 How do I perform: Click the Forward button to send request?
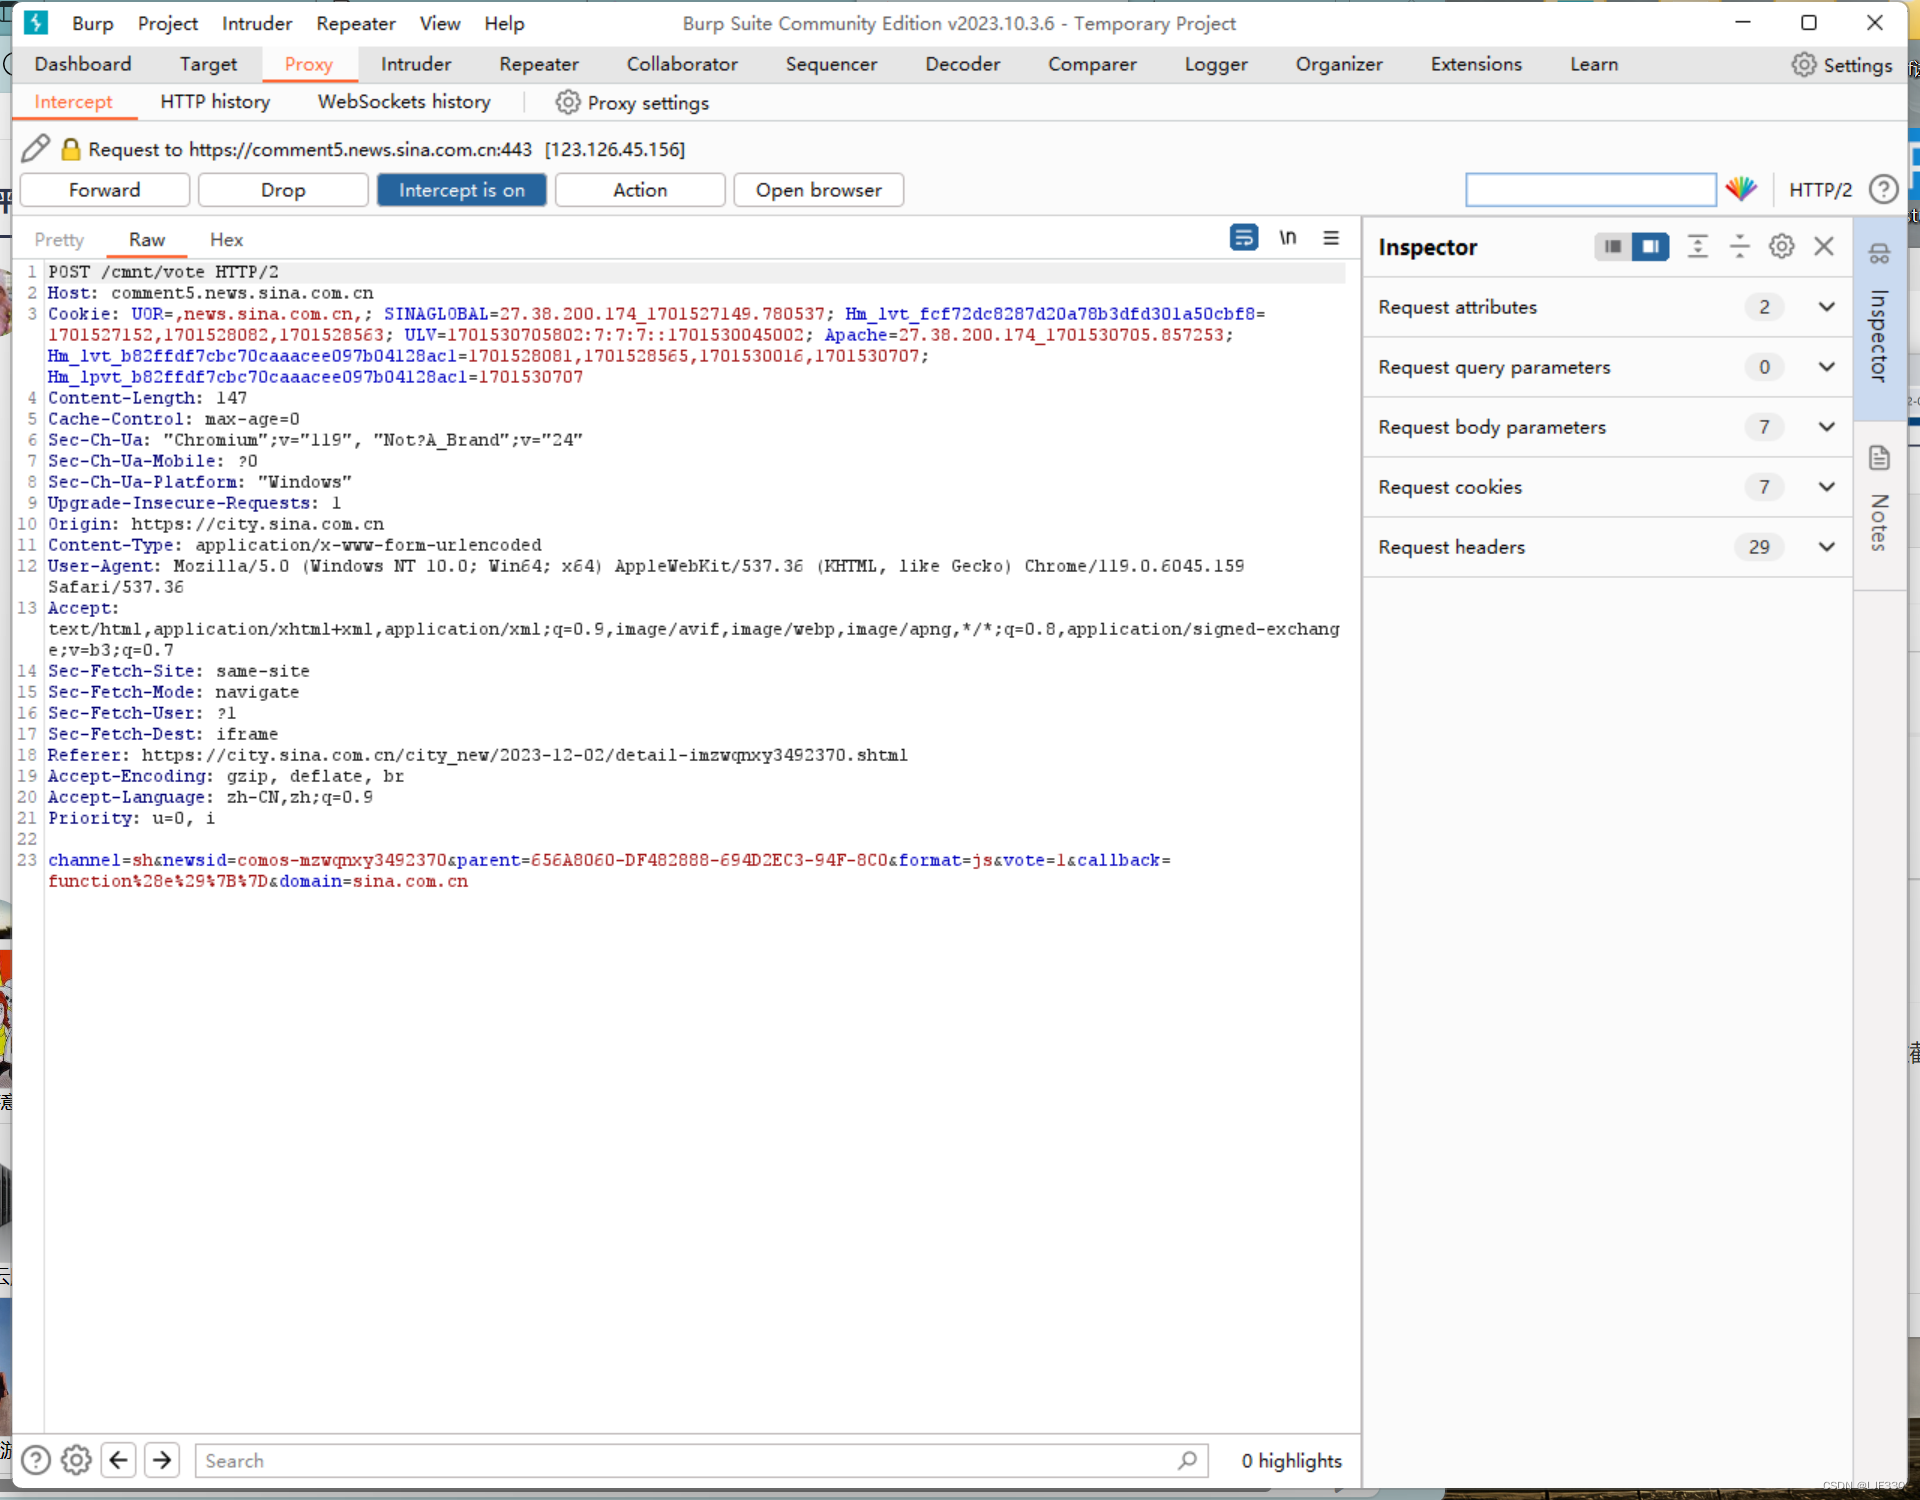click(x=104, y=189)
